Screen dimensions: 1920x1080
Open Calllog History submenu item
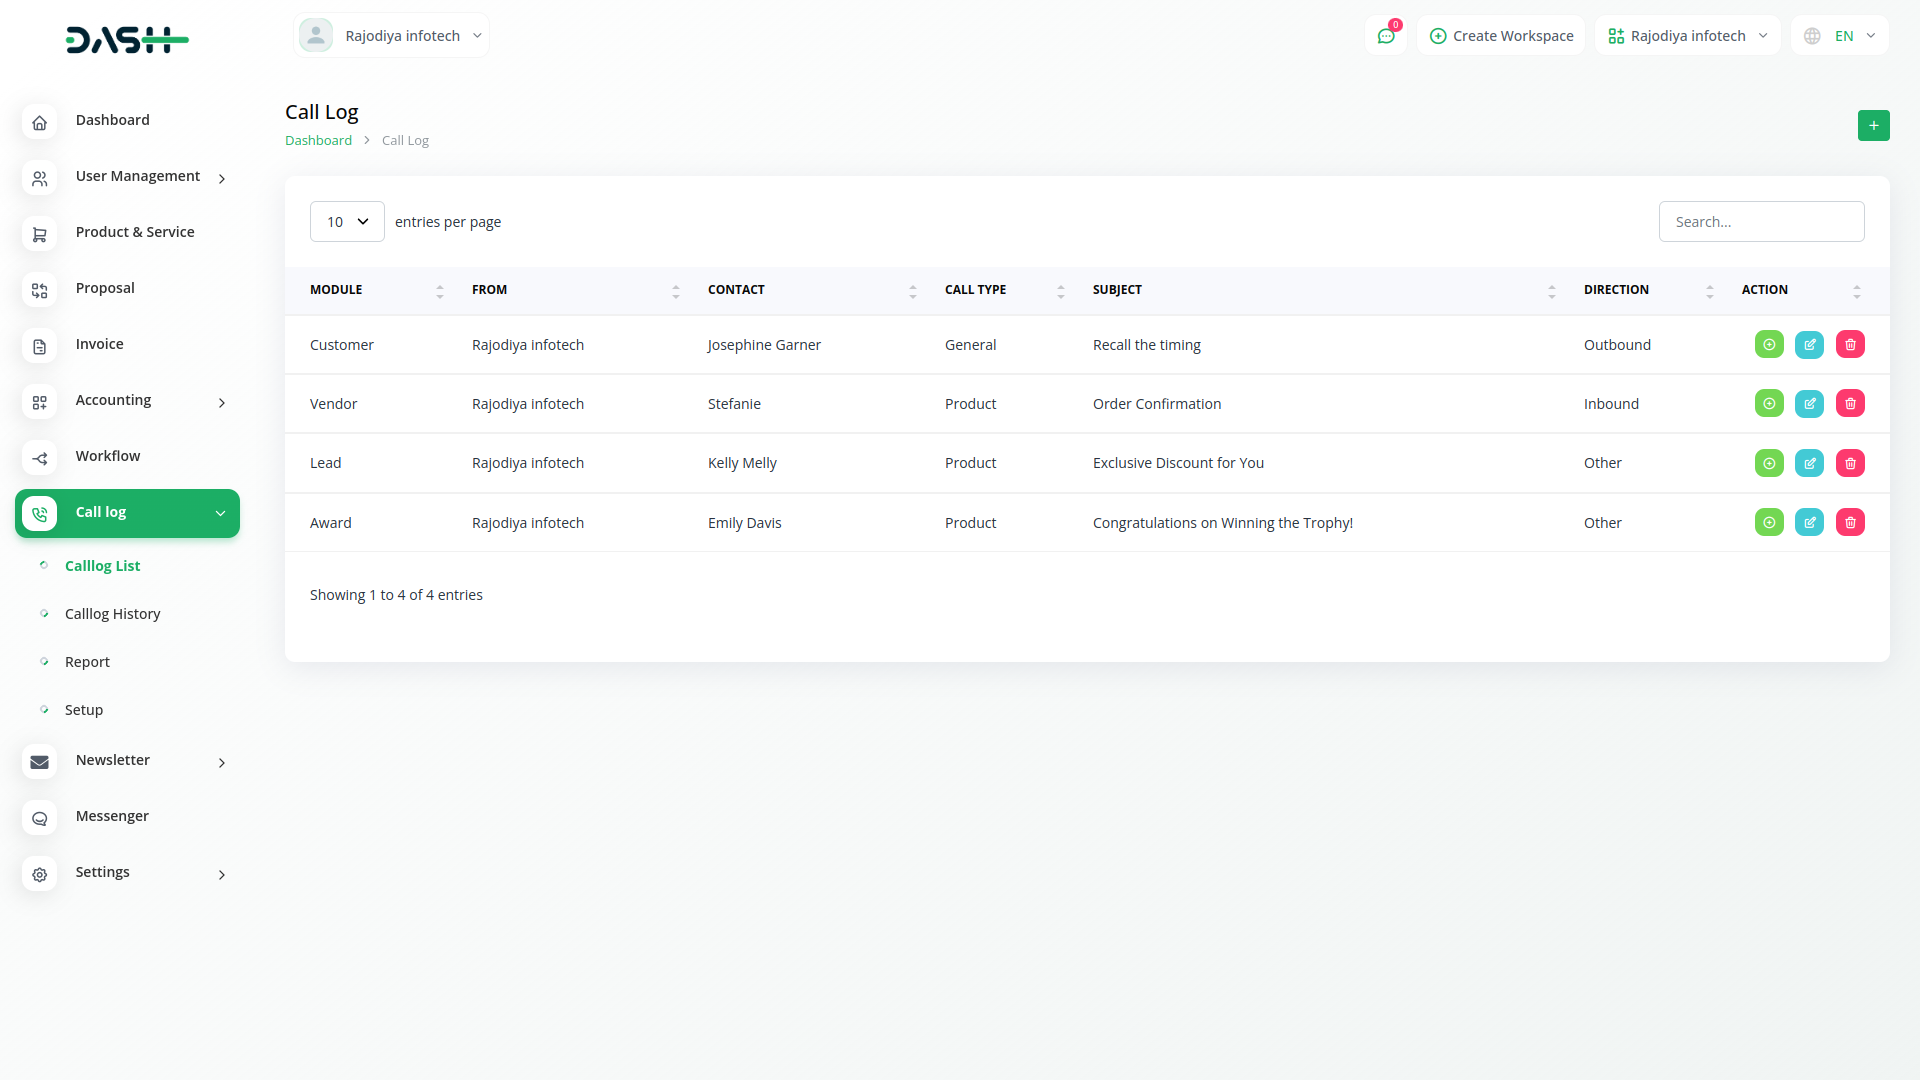pos(112,614)
